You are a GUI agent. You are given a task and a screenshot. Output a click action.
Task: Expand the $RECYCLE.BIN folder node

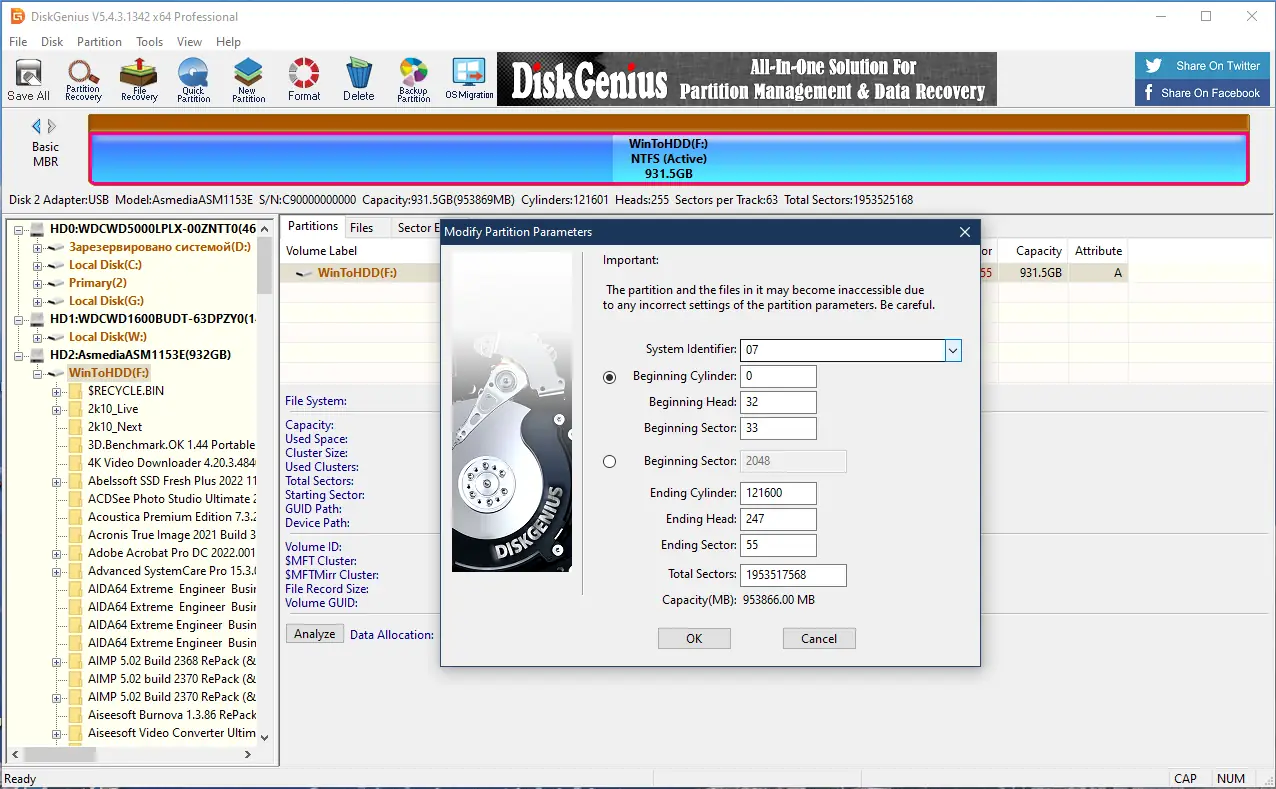(57, 391)
